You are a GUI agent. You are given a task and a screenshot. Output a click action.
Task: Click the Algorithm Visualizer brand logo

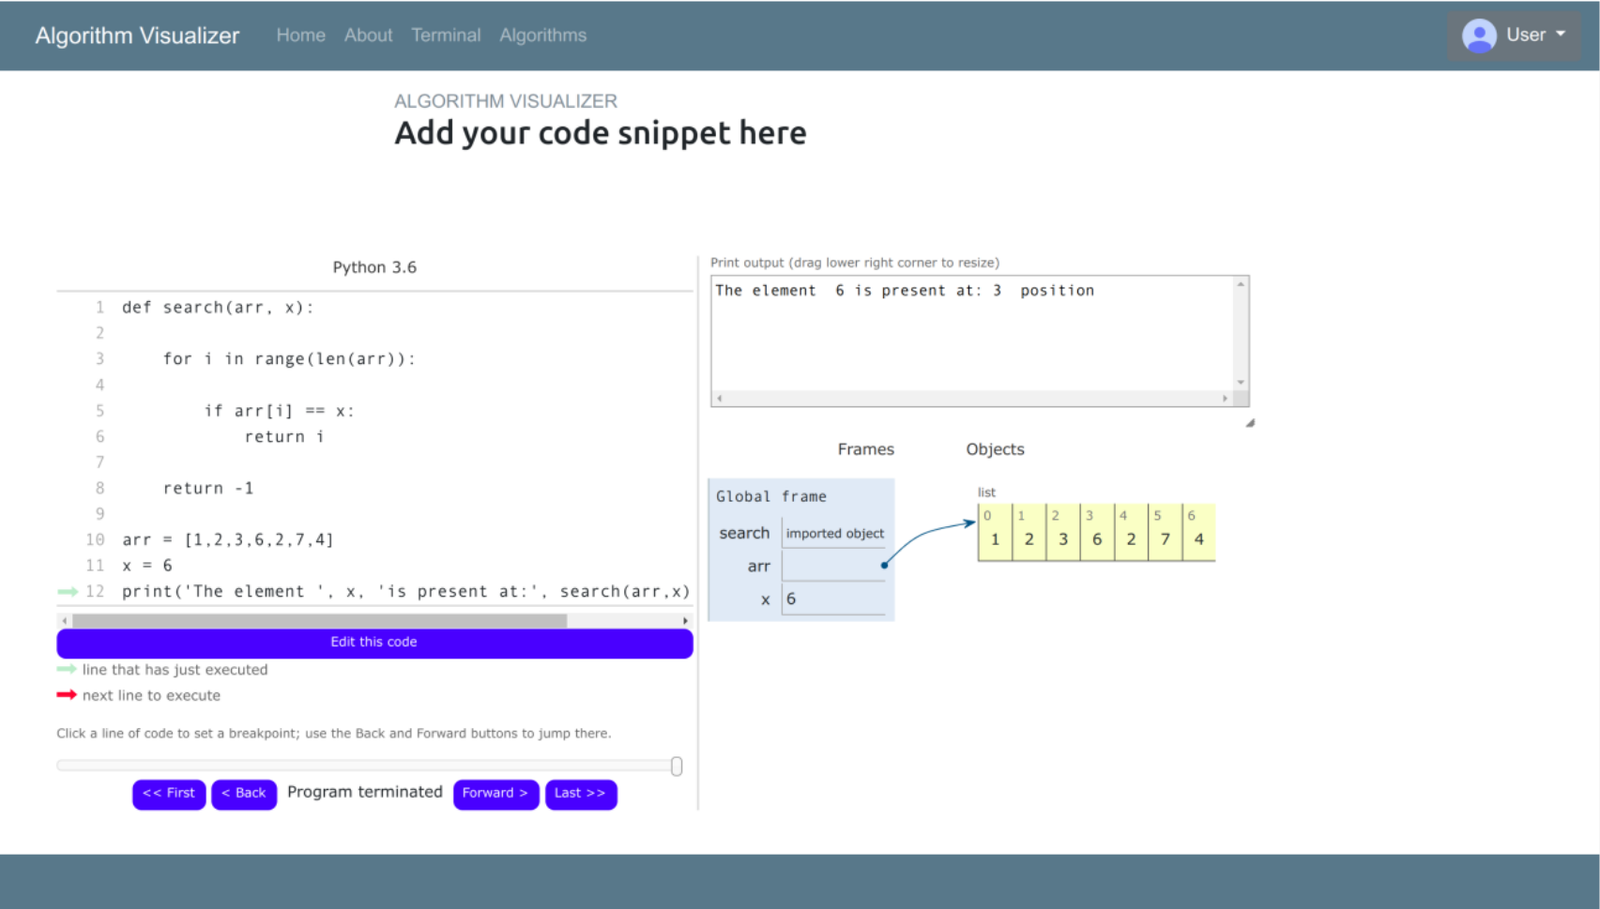tap(137, 36)
